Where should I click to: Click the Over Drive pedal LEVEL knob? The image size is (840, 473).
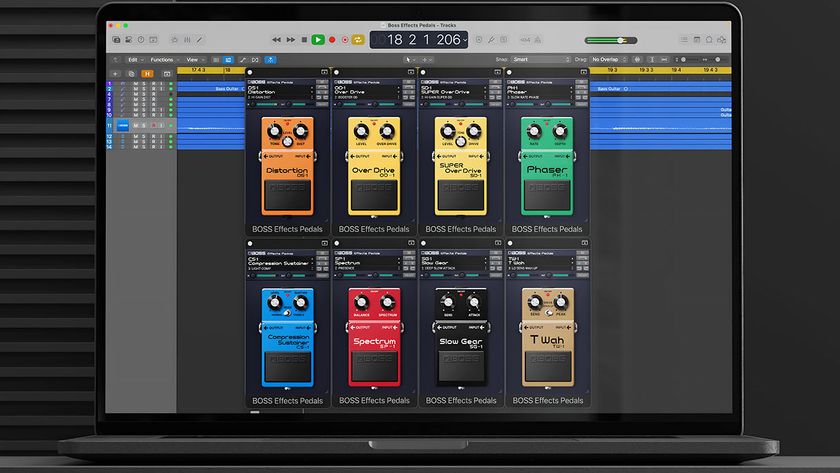[x=361, y=133]
